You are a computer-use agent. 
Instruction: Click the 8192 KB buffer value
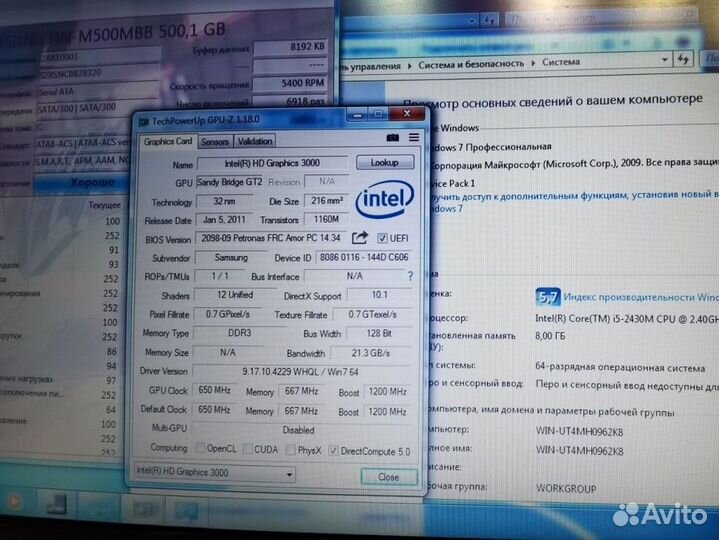(290, 47)
